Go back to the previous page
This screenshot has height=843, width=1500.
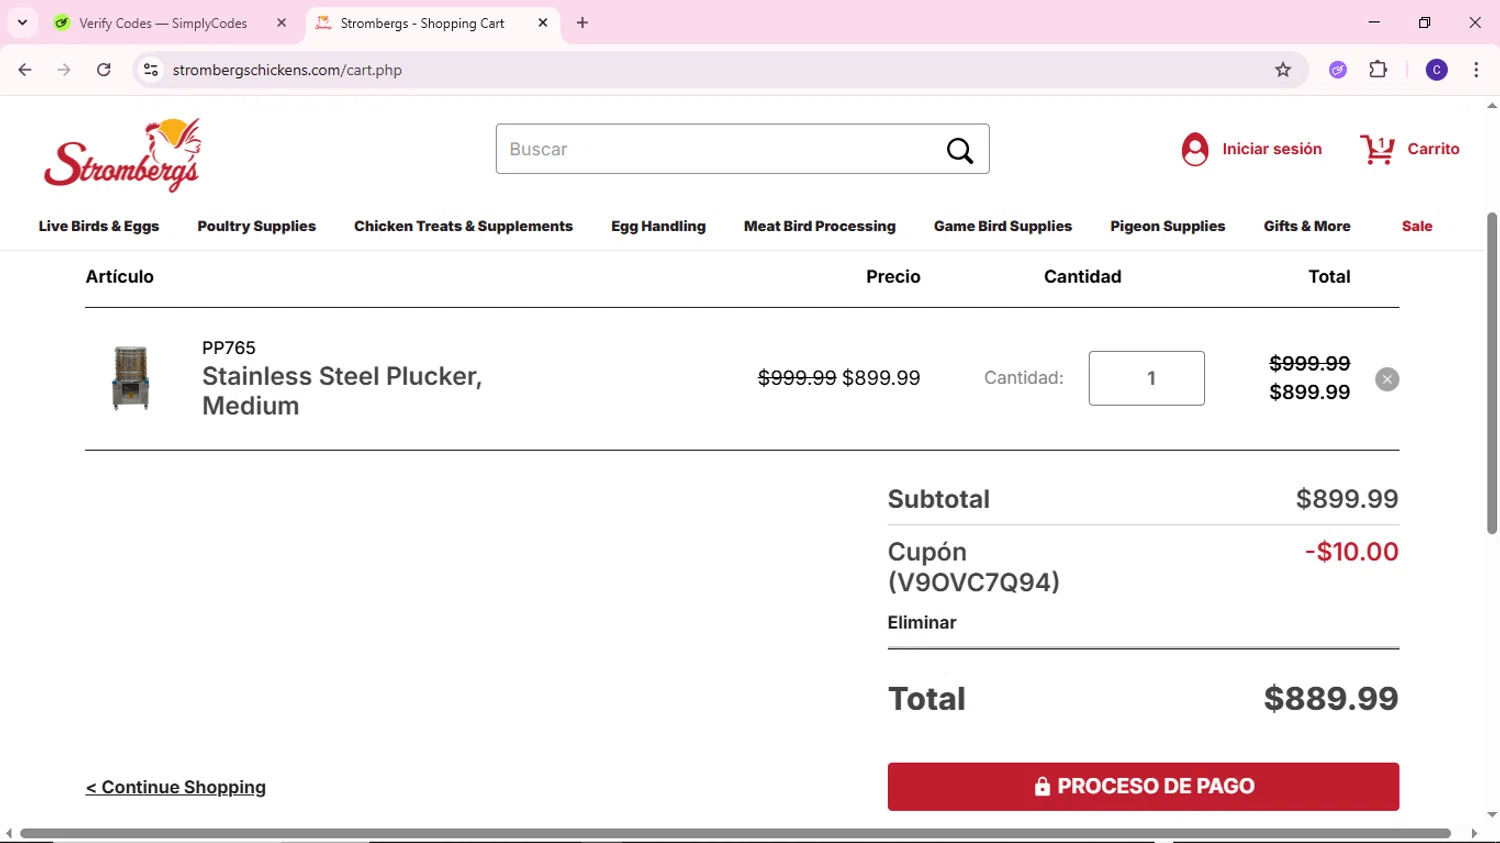click(25, 70)
